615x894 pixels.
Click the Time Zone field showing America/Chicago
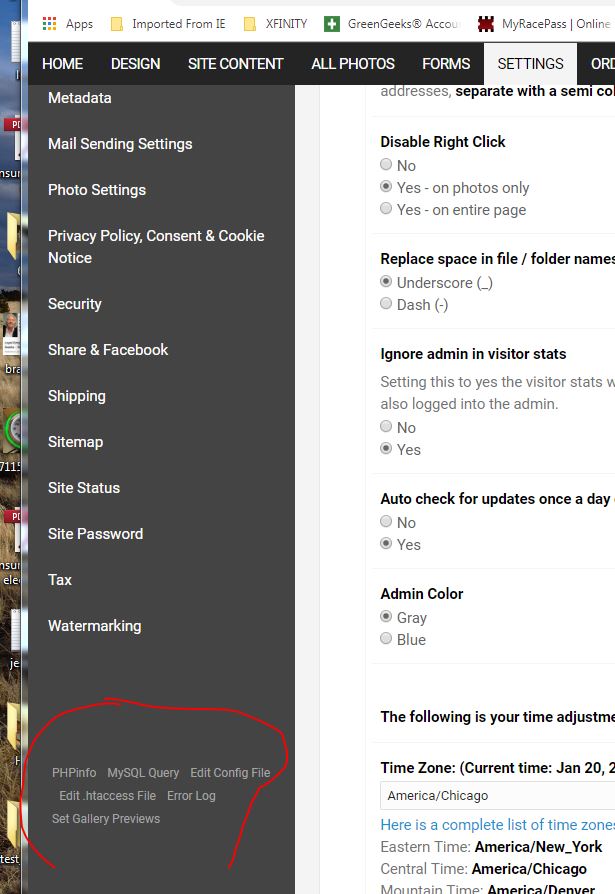coord(498,795)
